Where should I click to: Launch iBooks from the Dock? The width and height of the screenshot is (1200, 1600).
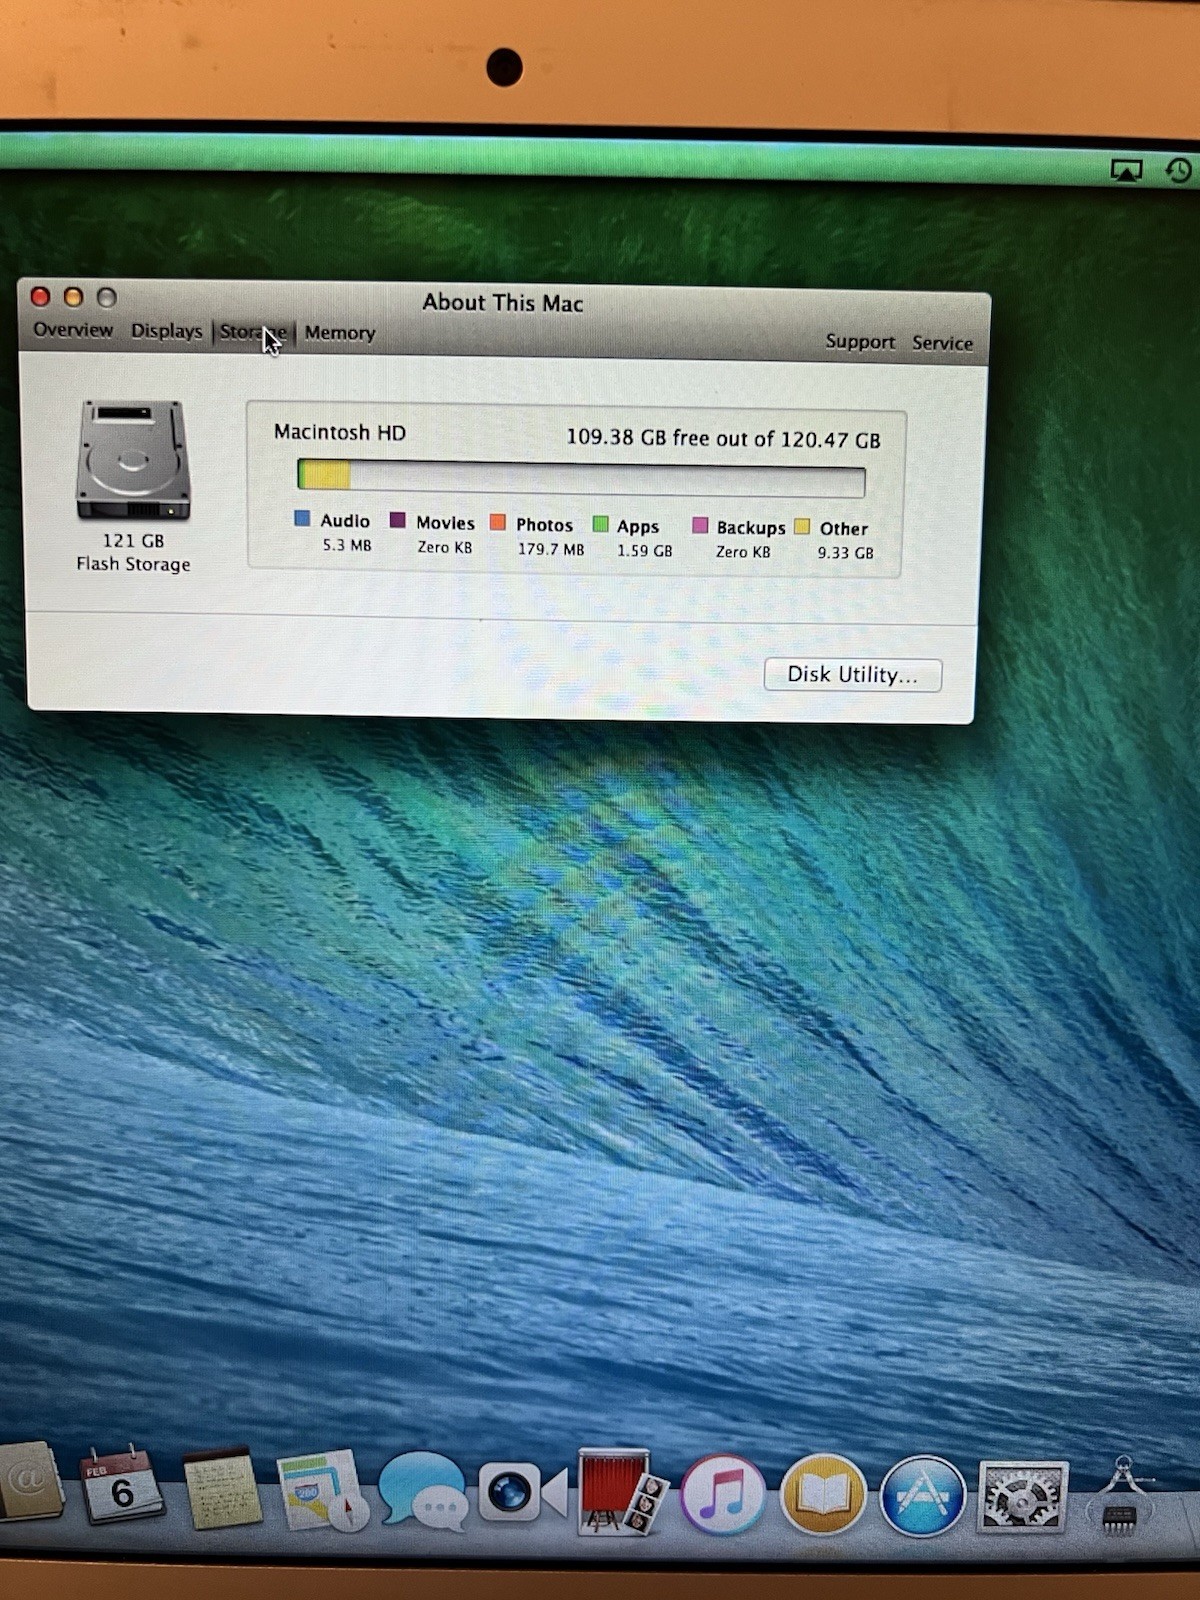click(x=822, y=1496)
